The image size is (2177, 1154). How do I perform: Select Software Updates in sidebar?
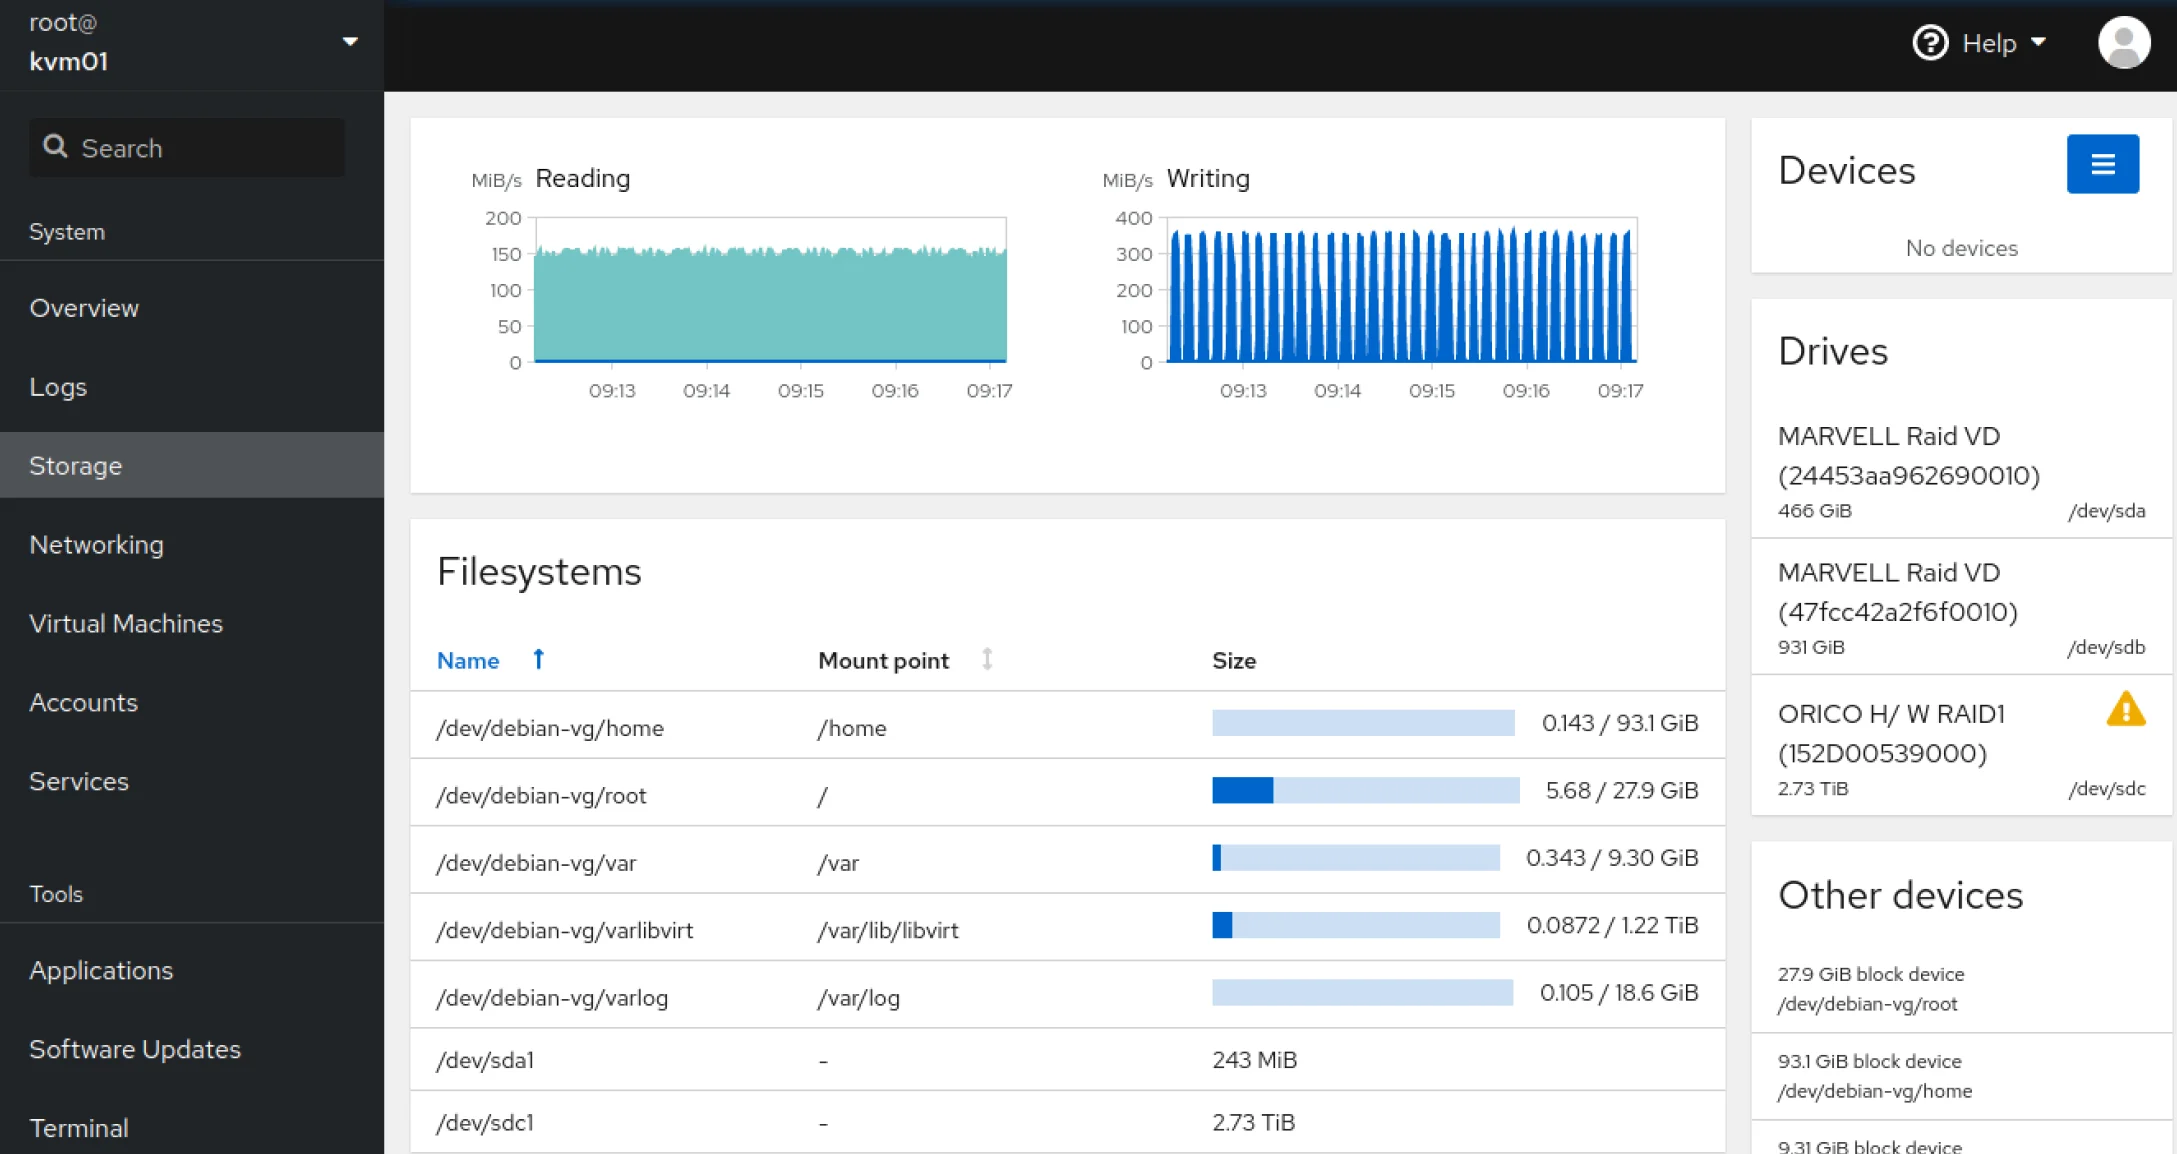[x=135, y=1049]
